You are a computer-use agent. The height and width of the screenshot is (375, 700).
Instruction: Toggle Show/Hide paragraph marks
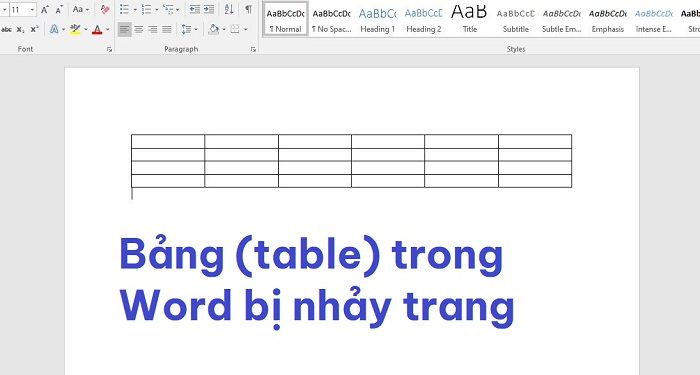click(249, 9)
